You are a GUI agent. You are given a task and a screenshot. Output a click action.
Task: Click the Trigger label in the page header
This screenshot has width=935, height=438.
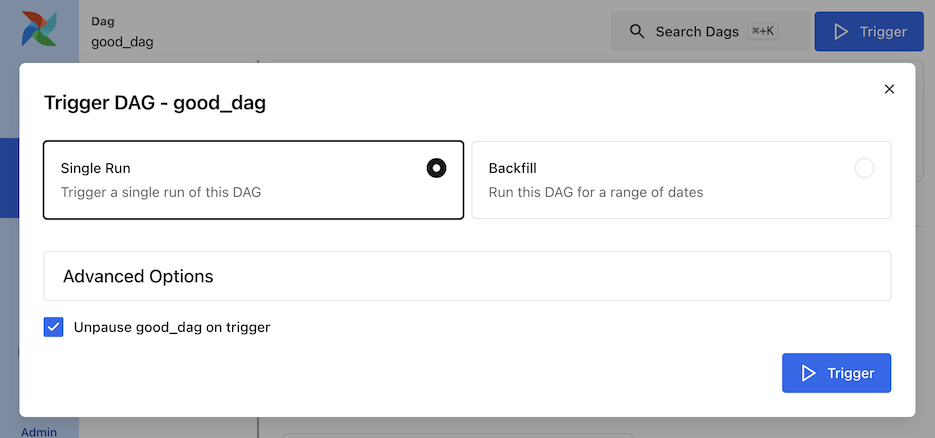pyautogui.click(x=883, y=32)
